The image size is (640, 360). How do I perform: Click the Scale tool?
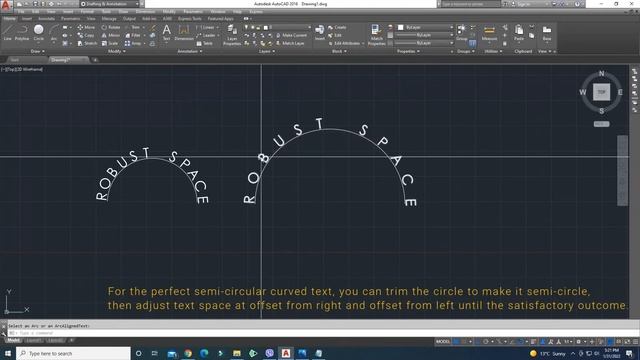coord(110,43)
